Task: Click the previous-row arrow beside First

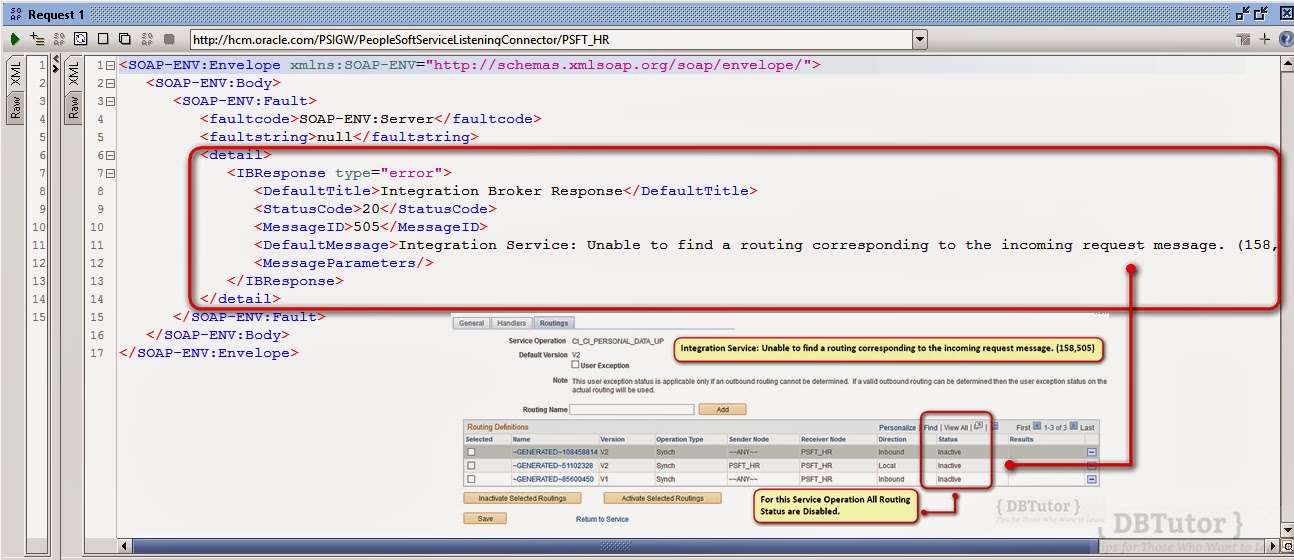Action: pyautogui.click(x=1037, y=427)
